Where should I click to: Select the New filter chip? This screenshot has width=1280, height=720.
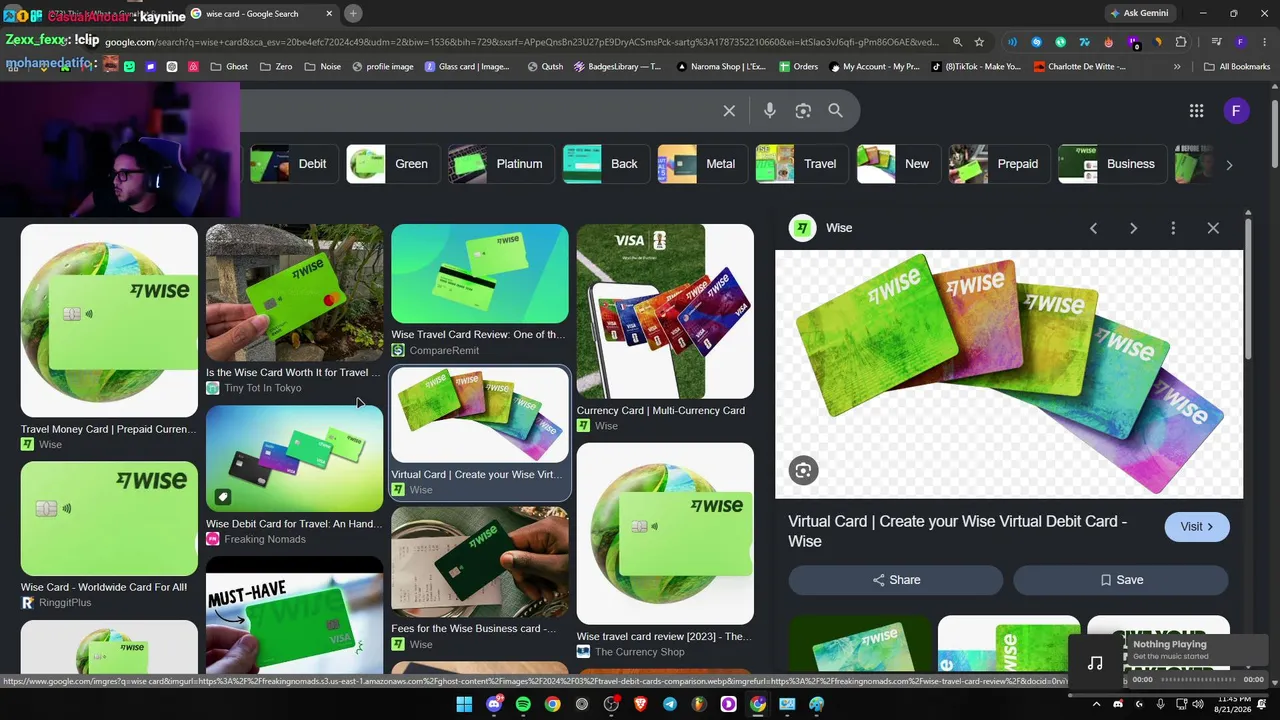pos(897,164)
